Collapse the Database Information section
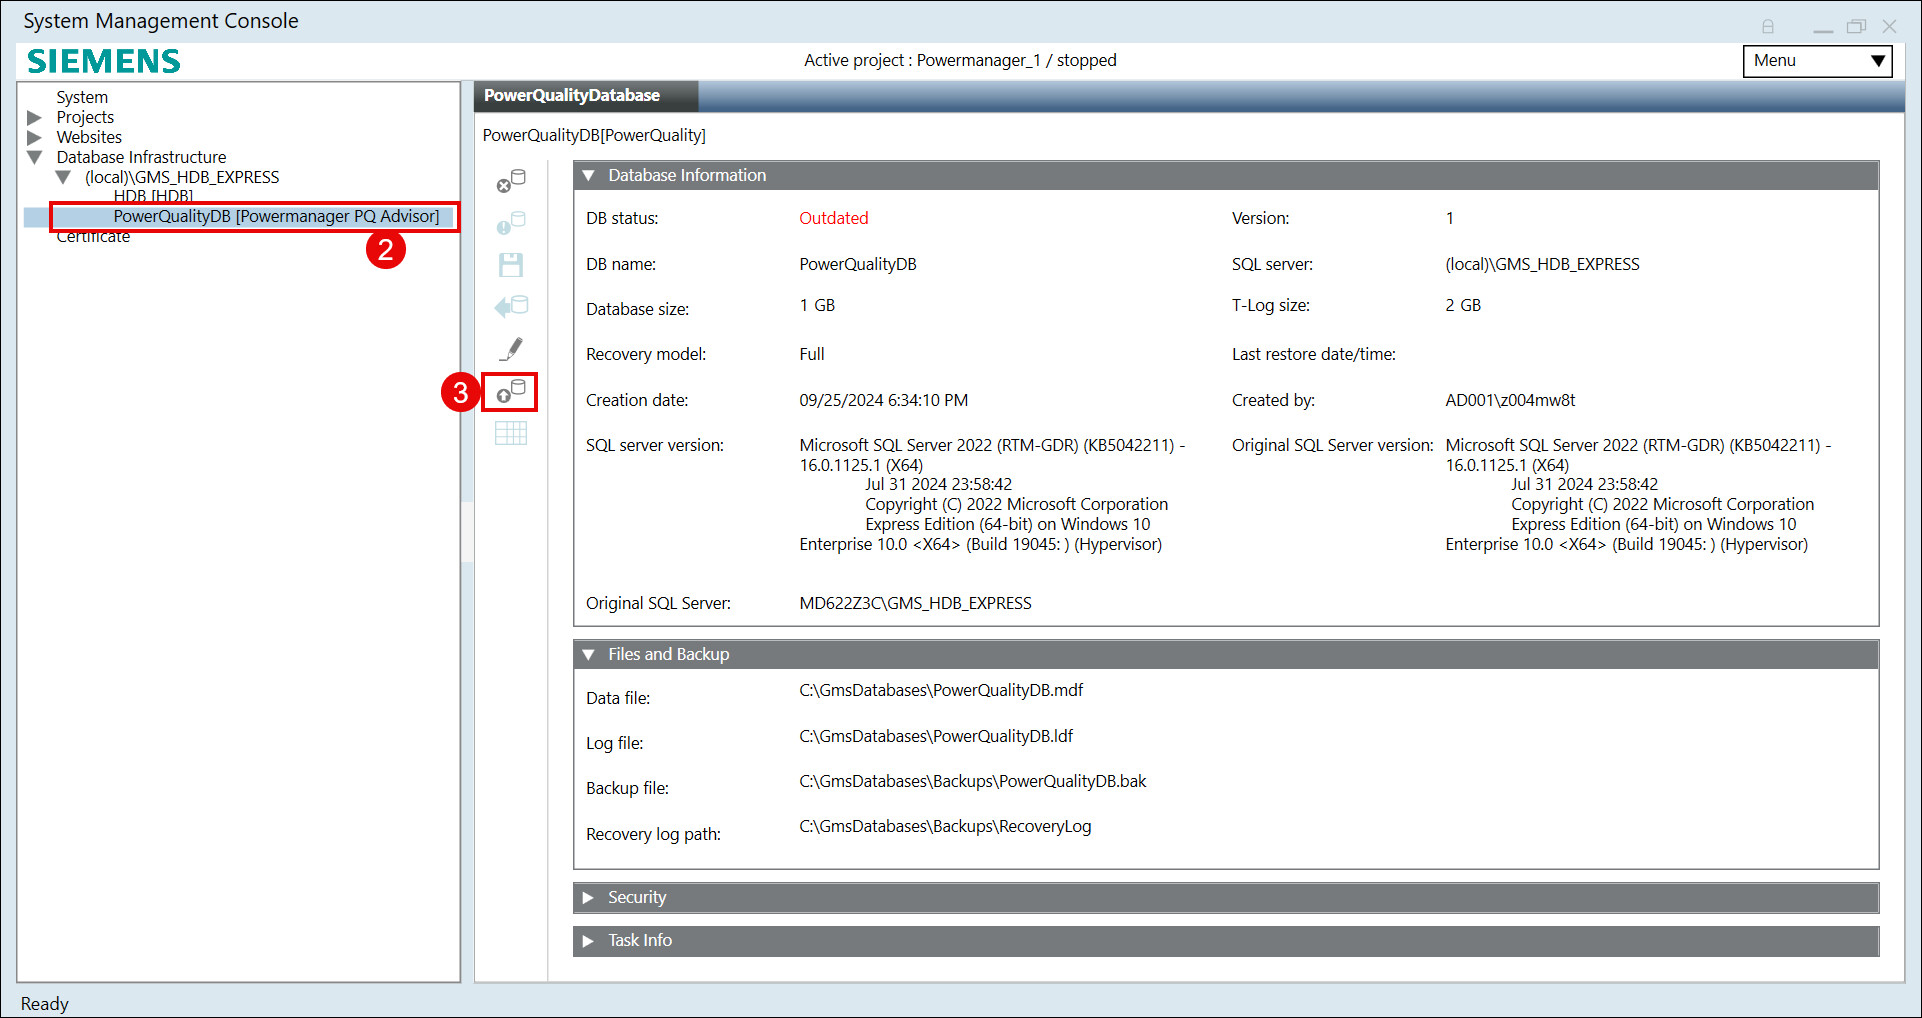1922x1018 pixels. (589, 176)
